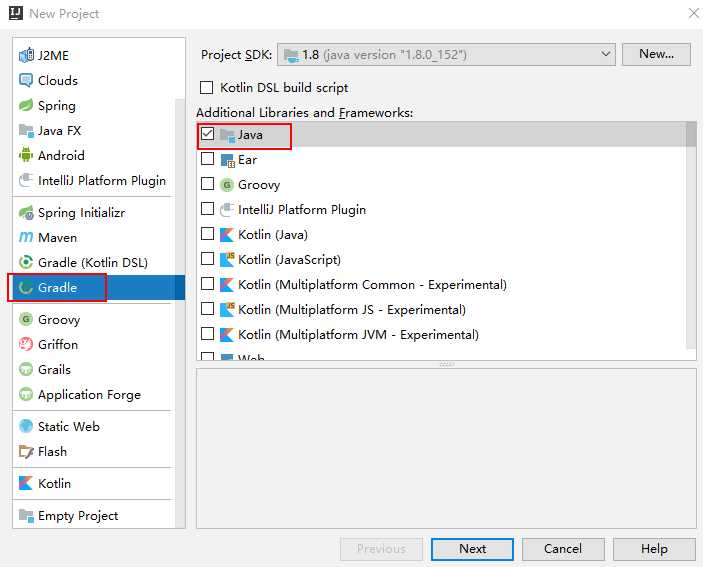This screenshot has width=703, height=567.
Task: Click the Groovy icon in left sidebar
Action: pyautogui.click(x=26, y=319)
